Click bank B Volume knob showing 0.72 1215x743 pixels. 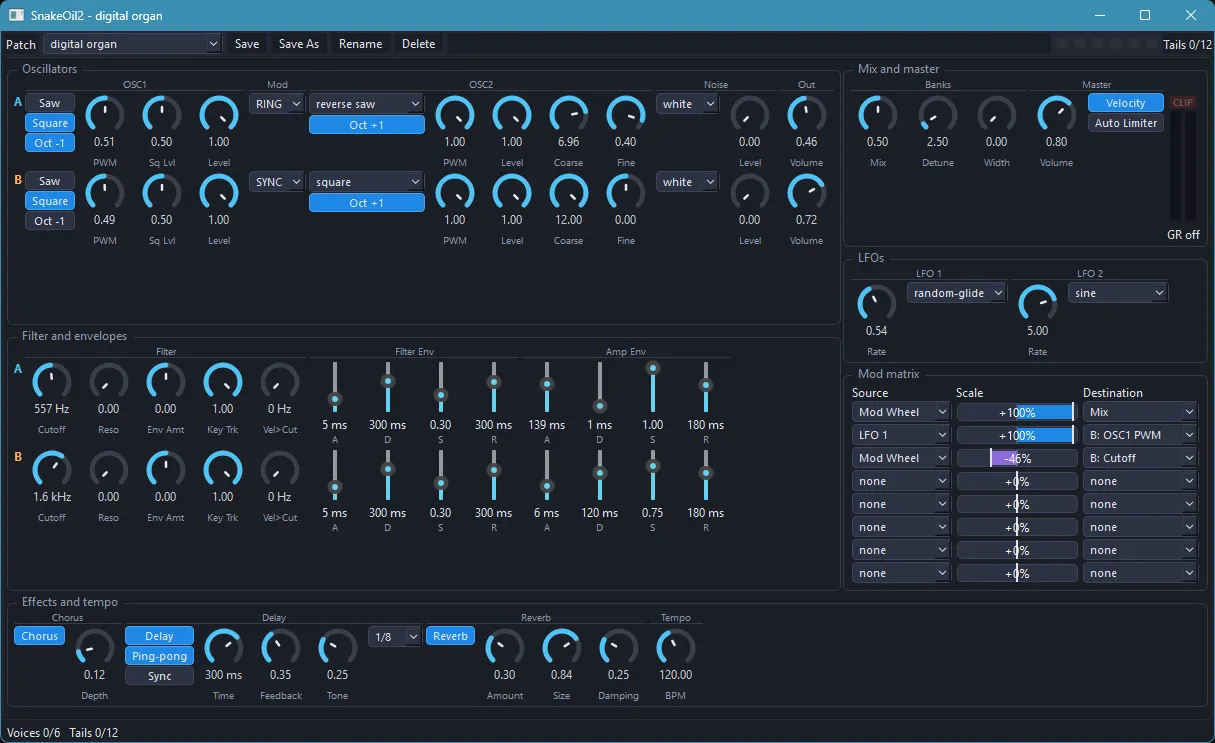point(806,193)
